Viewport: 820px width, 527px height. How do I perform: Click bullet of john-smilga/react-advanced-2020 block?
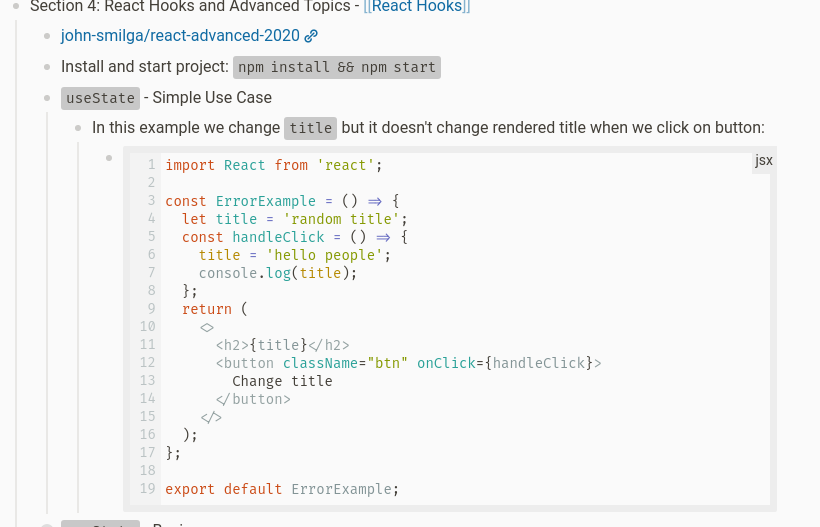(47, 36)
